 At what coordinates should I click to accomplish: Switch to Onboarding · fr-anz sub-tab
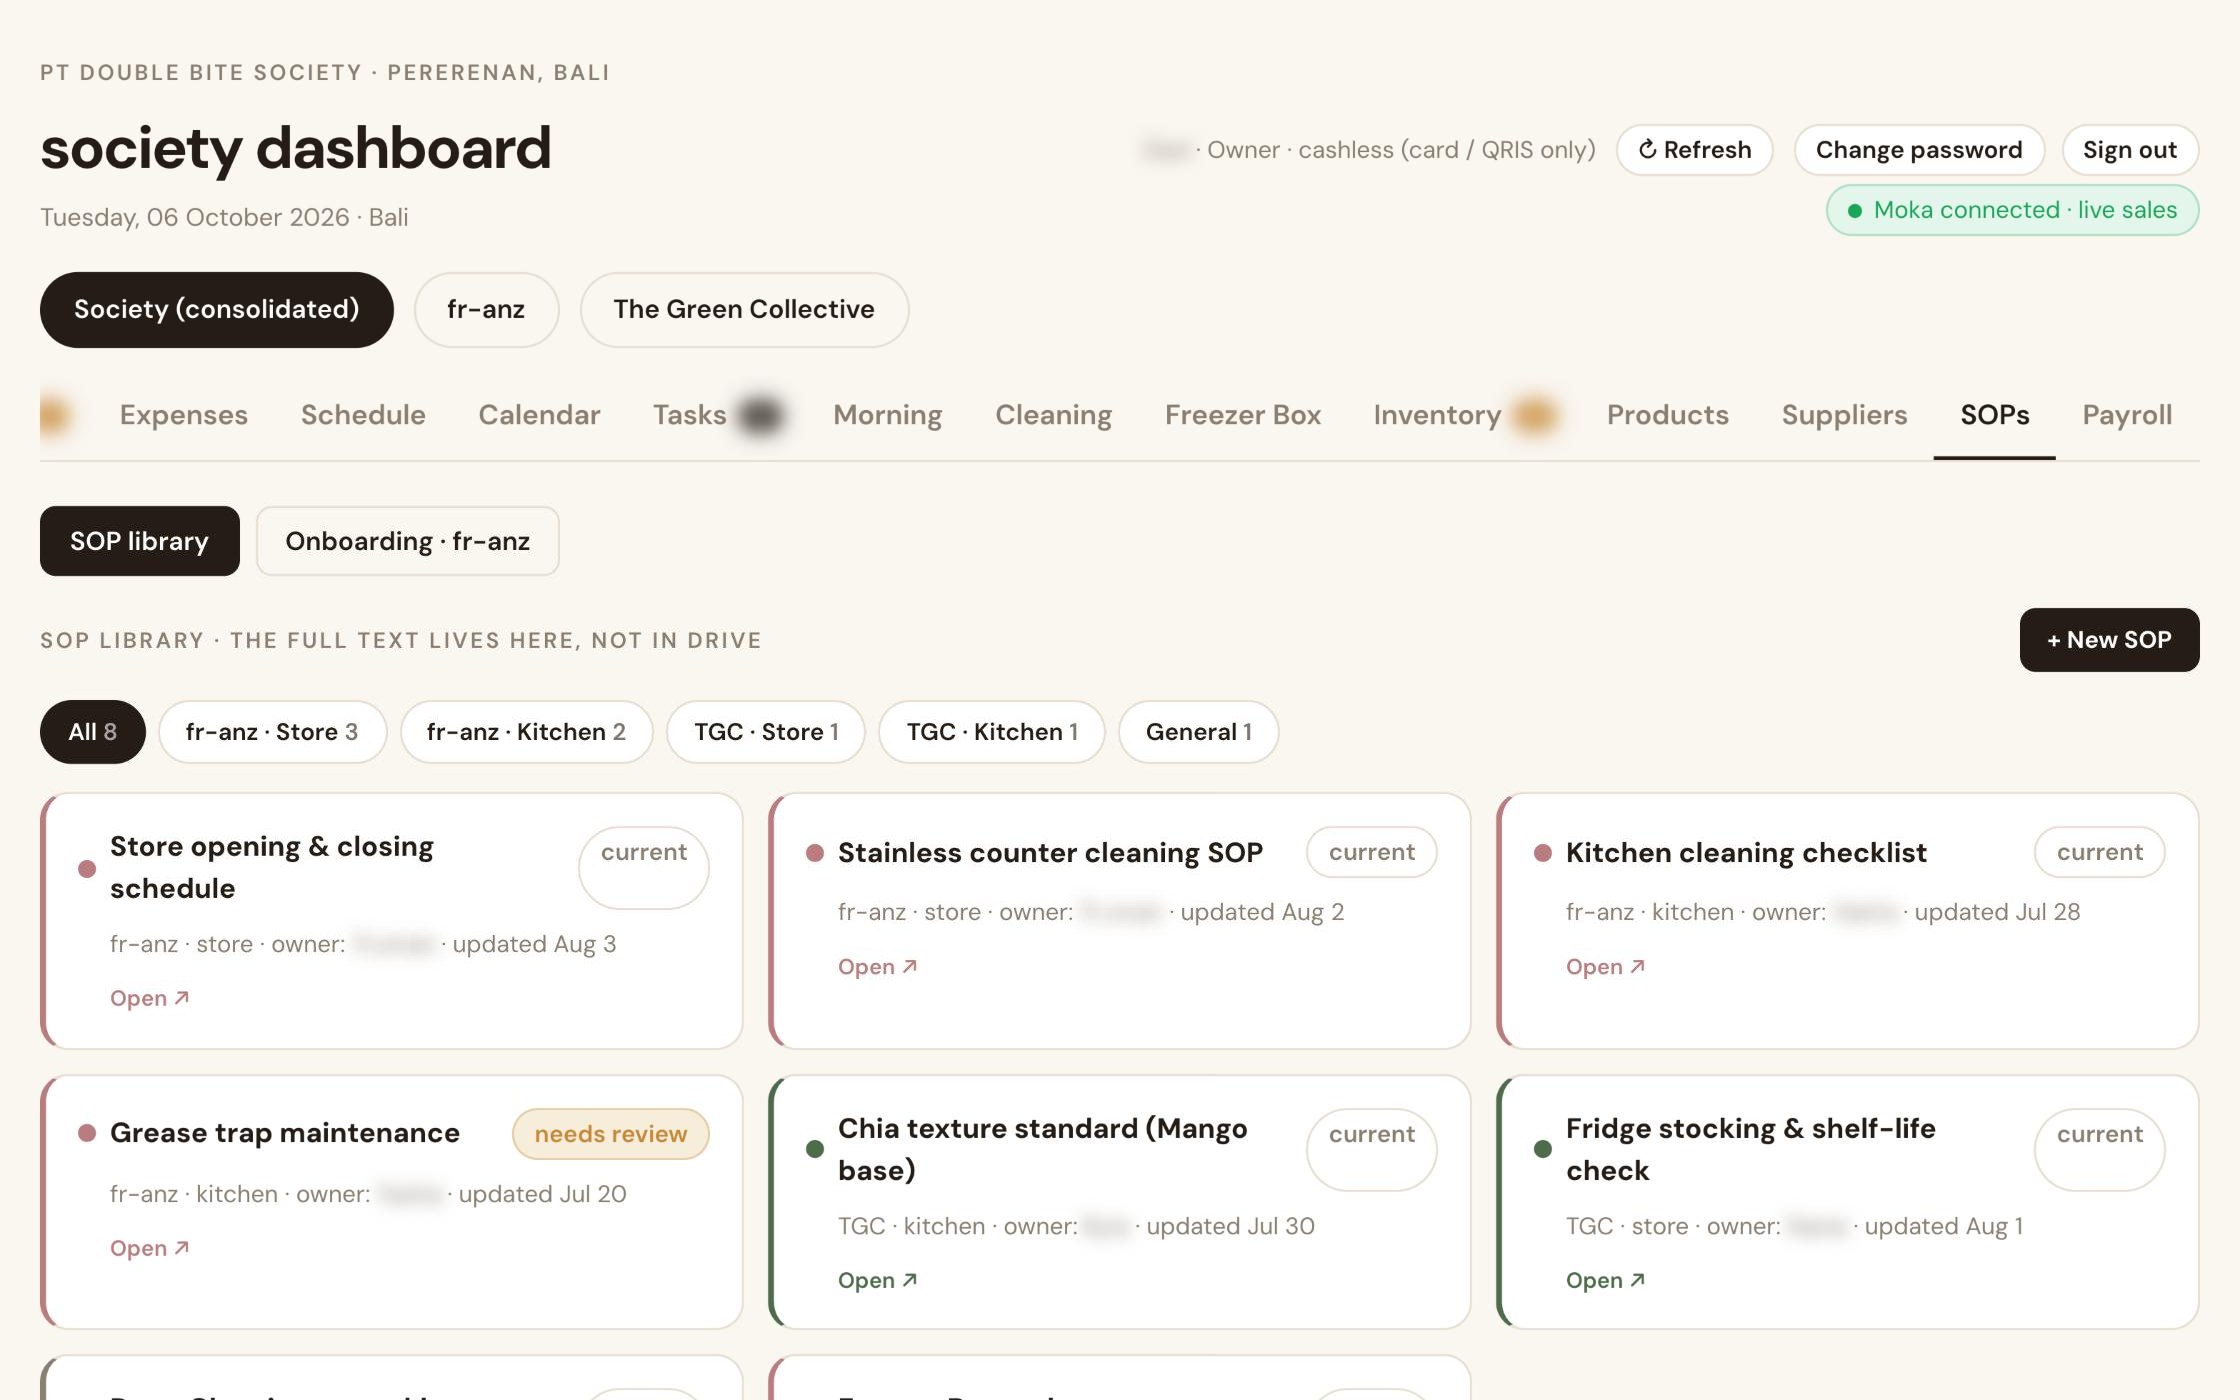pos(407,541)
